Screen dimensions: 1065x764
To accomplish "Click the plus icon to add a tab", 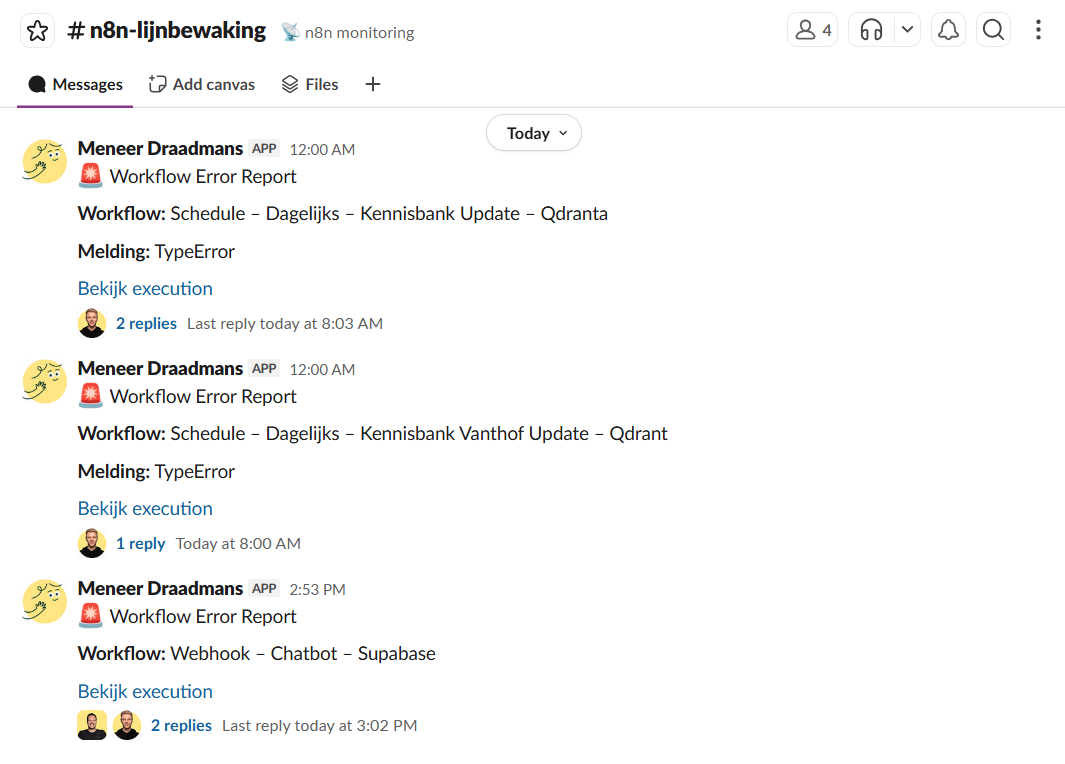I will click(x=372, y=84).
